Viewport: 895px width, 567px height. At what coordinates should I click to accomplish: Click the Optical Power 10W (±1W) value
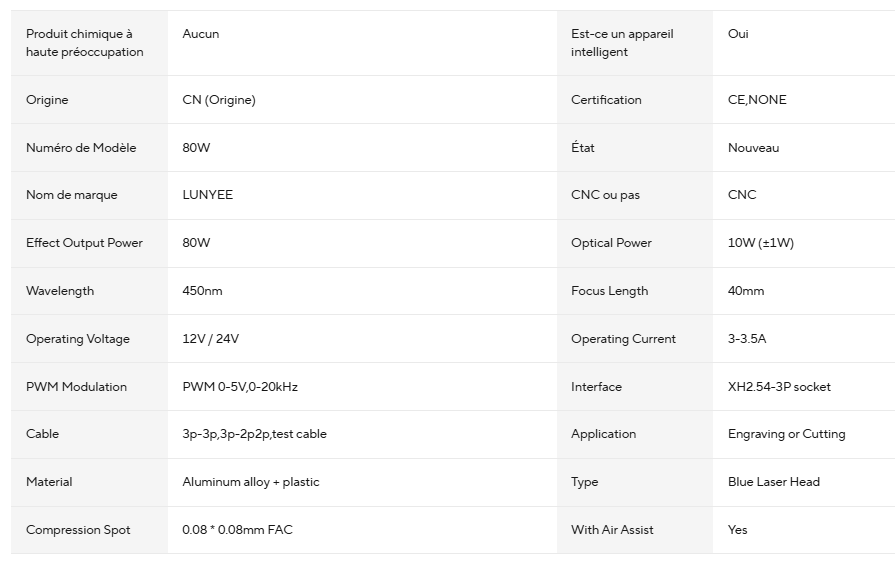click(x=760, y=243)
